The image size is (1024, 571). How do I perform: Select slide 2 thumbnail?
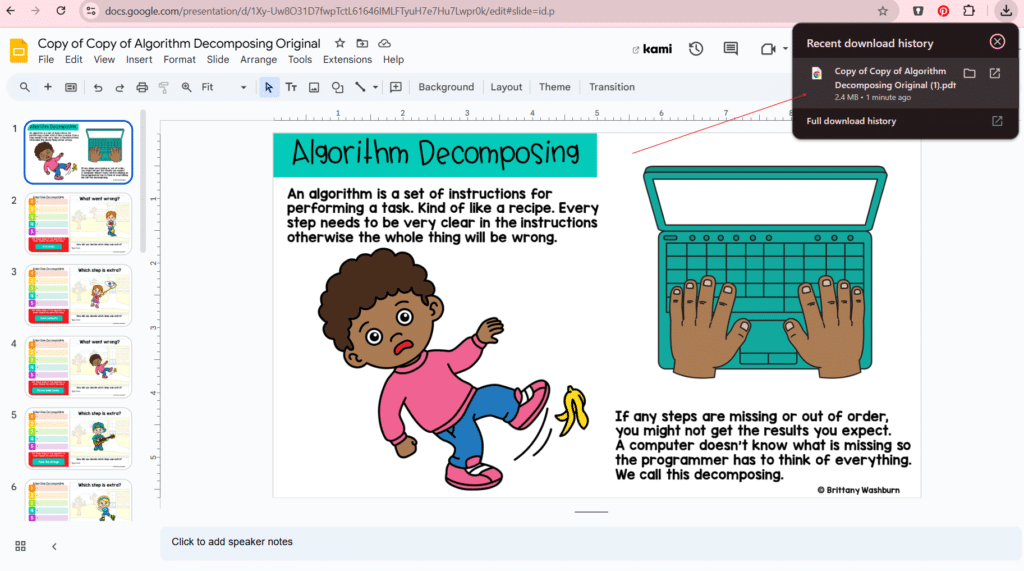pyautogui.click(x=78, y=223)
